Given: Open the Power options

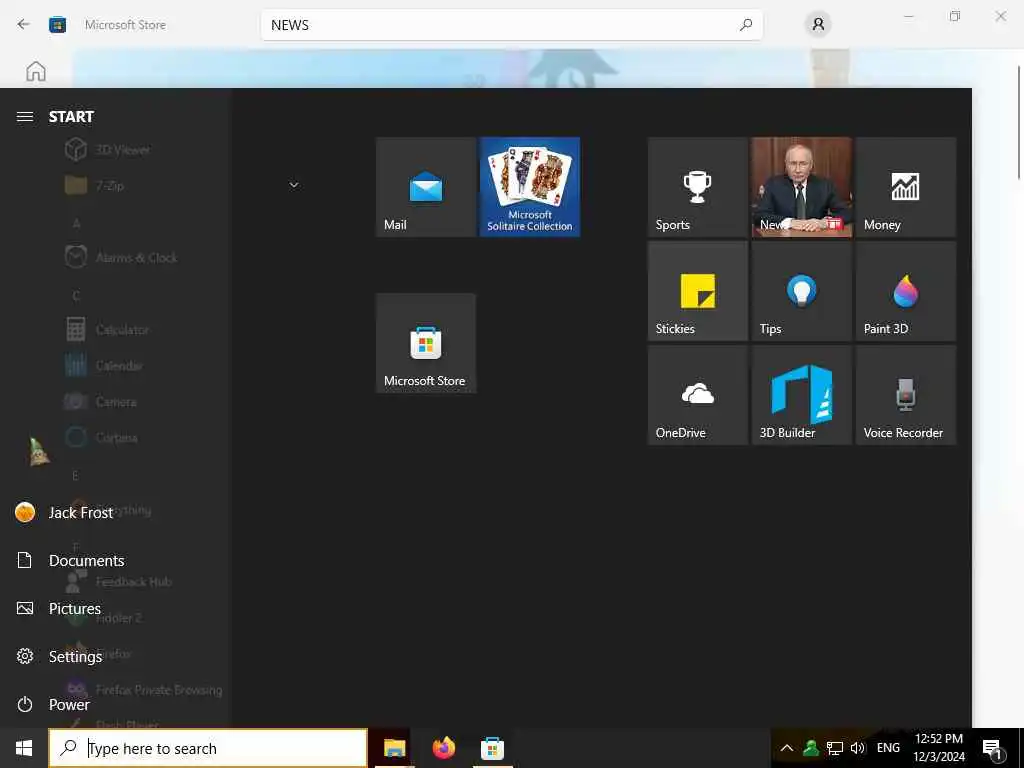Looking at the screenshot, I should pyautogui.click(x=116, y=705).
